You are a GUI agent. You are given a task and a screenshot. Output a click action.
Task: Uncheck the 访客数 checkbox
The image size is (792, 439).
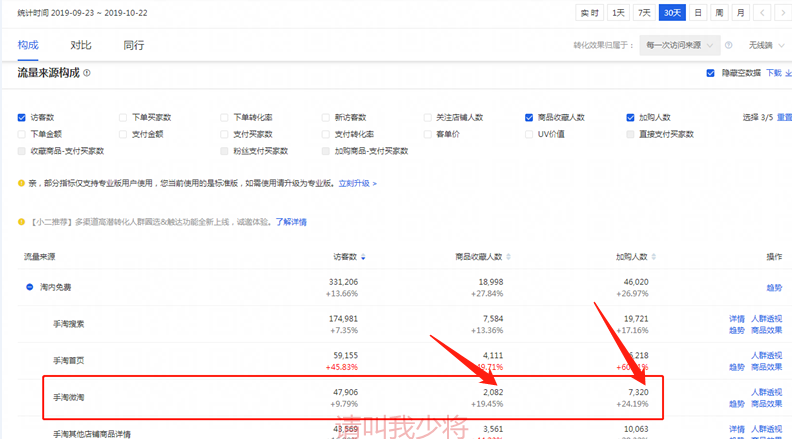point(22,117)
